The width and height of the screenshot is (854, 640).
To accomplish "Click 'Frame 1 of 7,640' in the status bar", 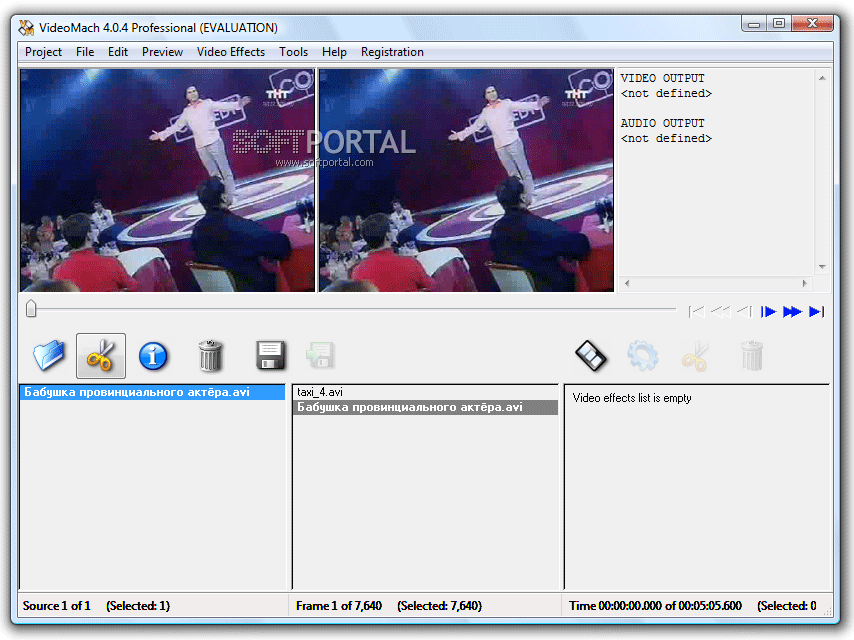I will [x=339, y=606].
